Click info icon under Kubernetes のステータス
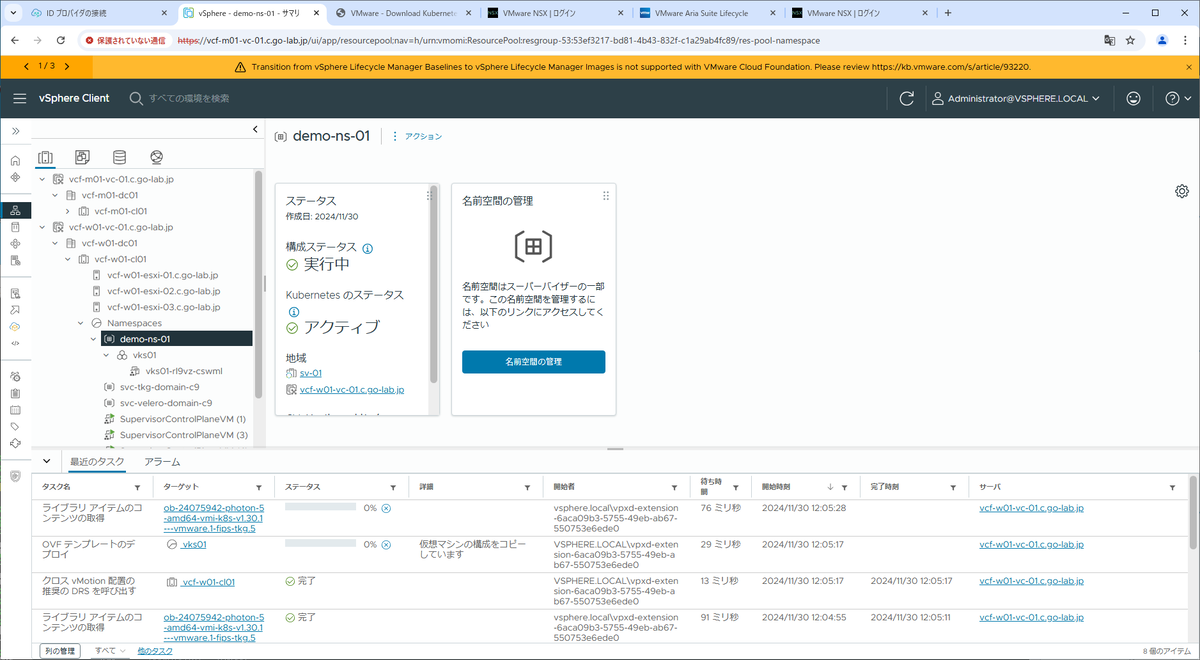The height and width of the screenshot is (660, 1200). point(293,312)
